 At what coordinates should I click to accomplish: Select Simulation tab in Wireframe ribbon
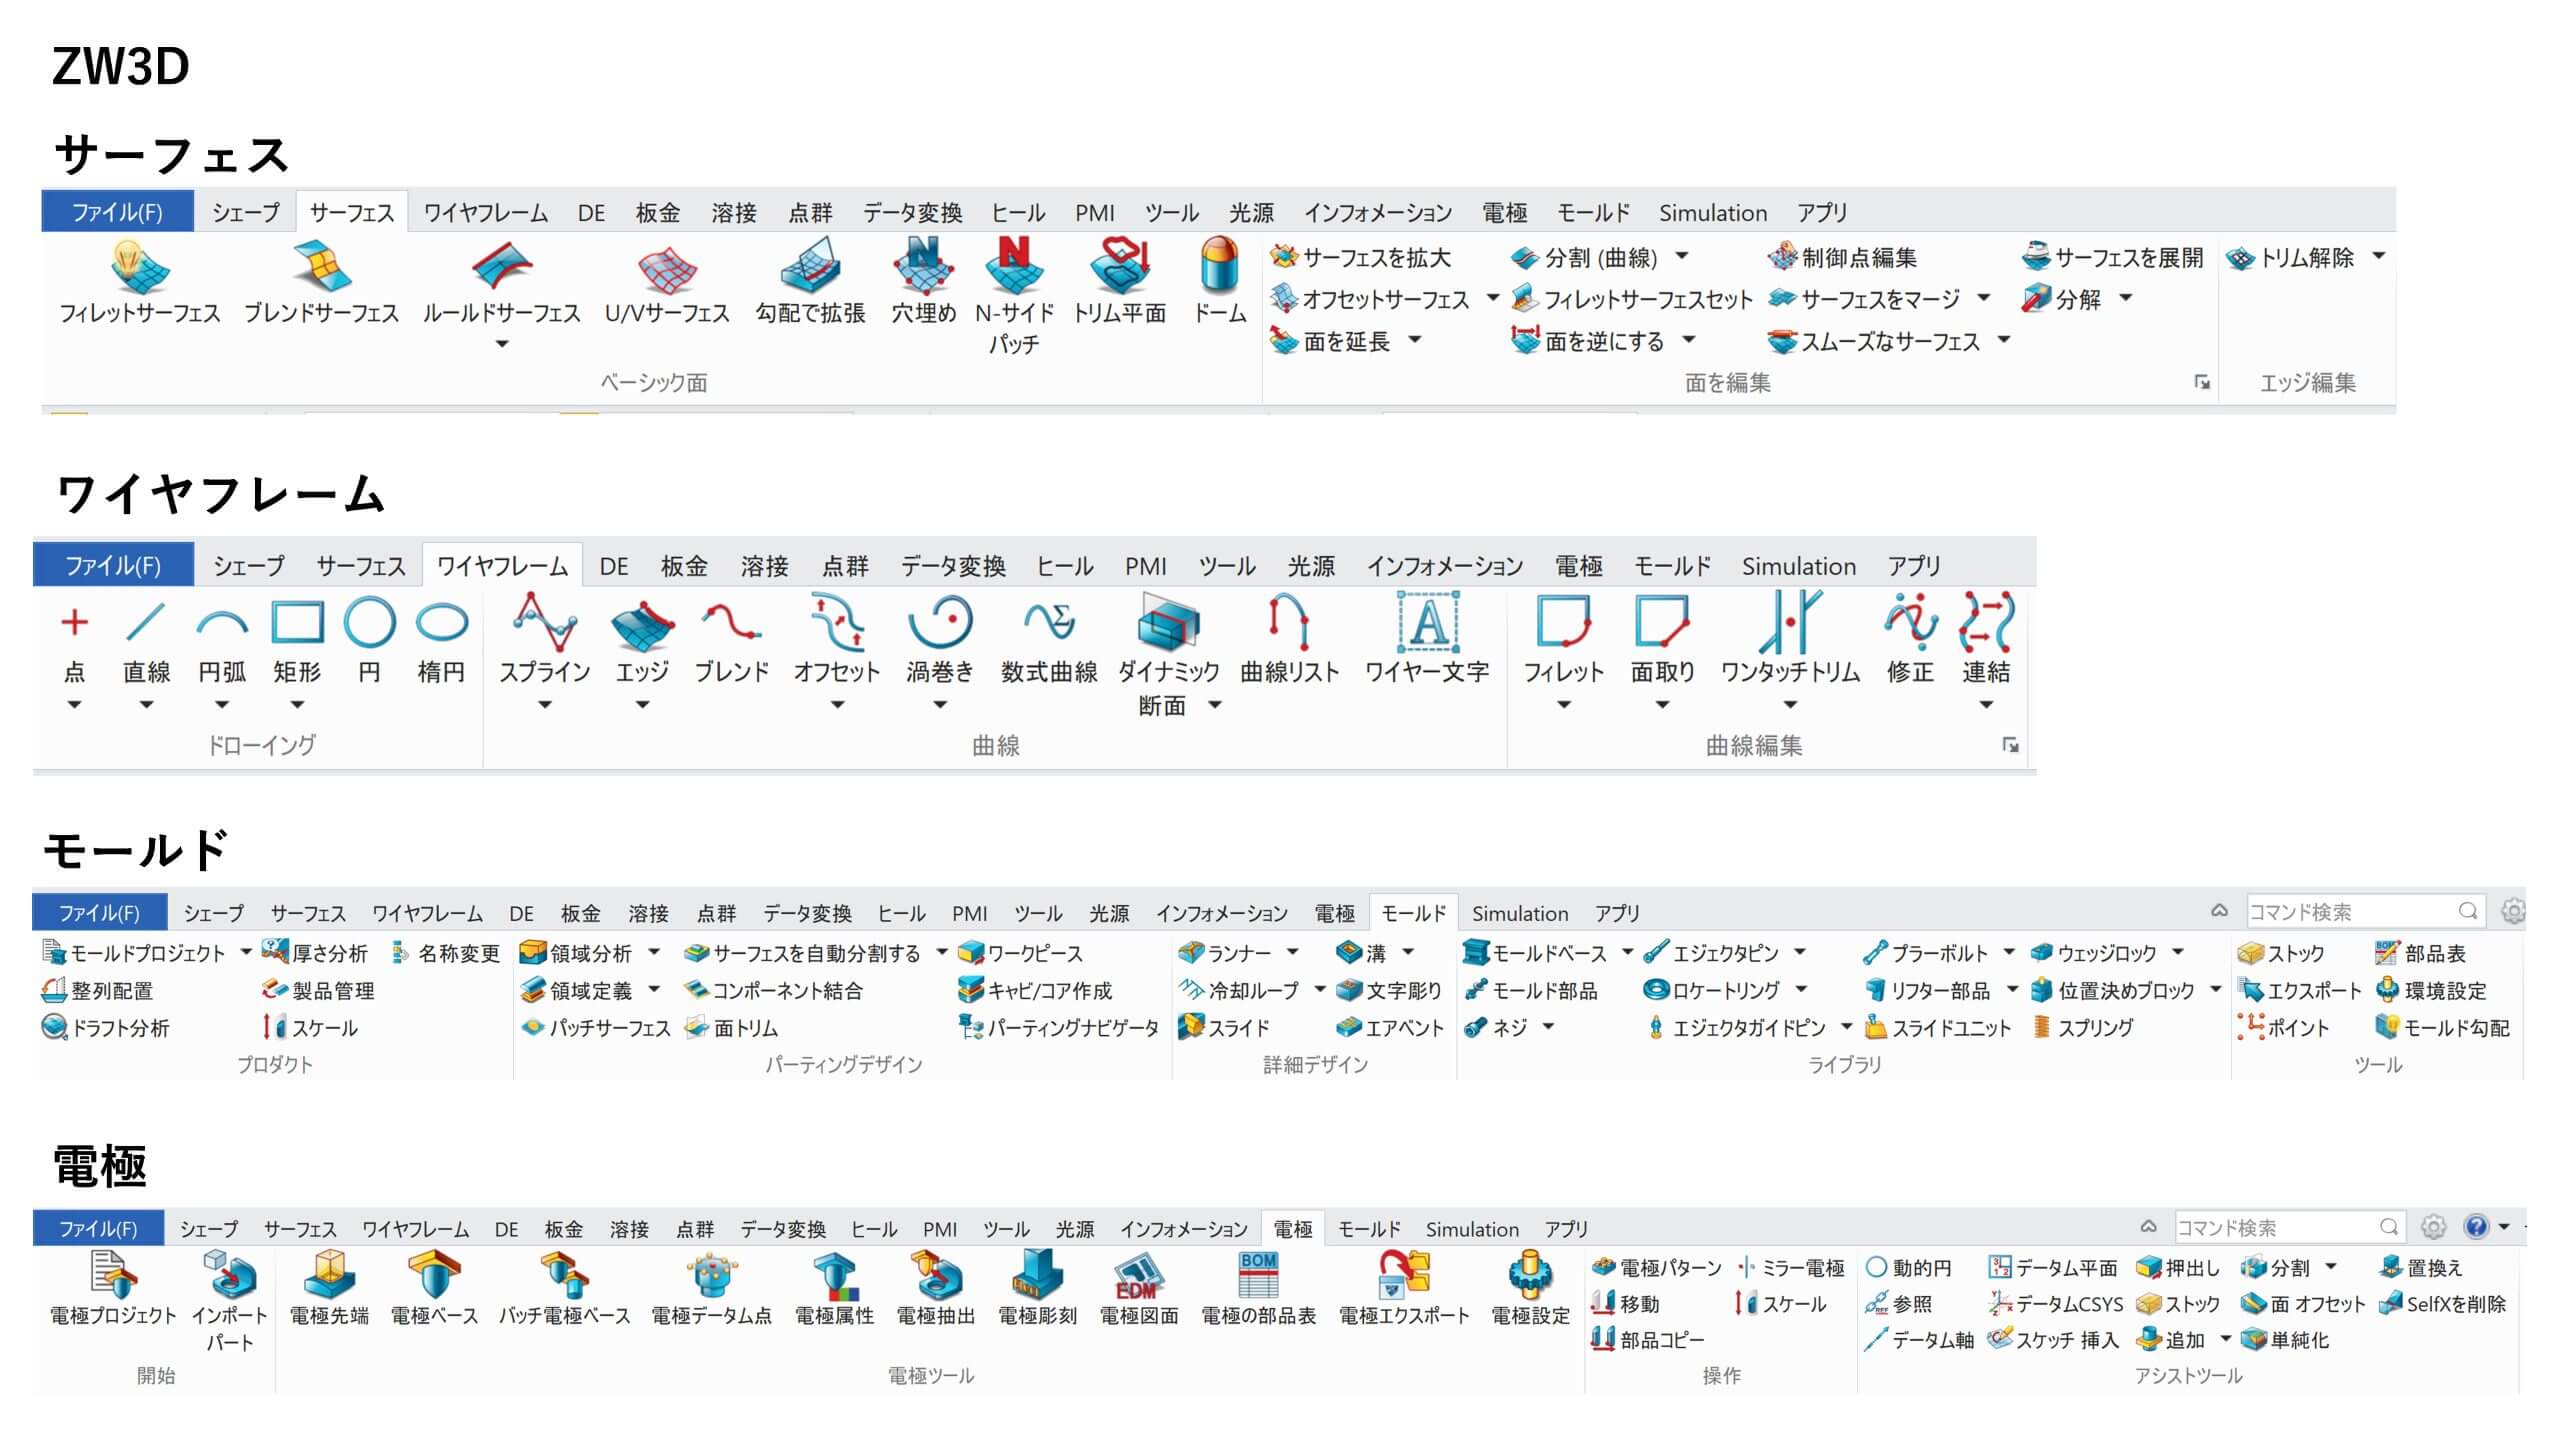[1798, 566]
